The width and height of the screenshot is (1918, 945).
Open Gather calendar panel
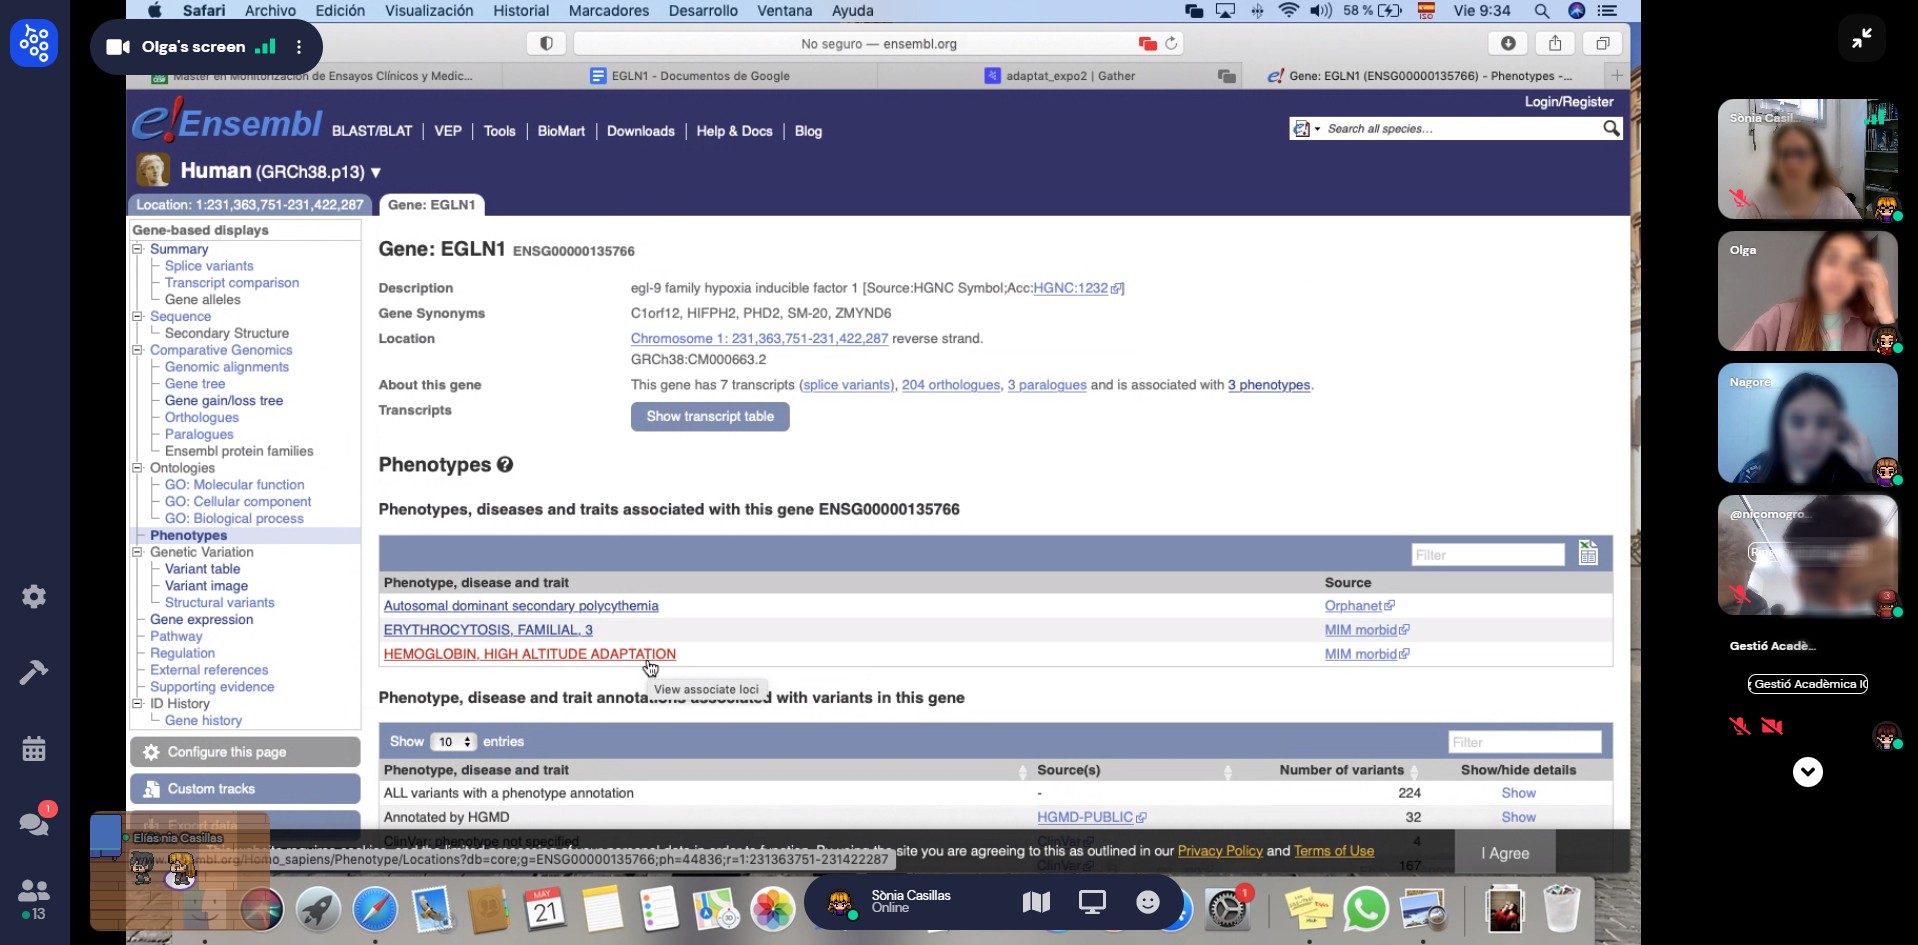click(34, 748)
